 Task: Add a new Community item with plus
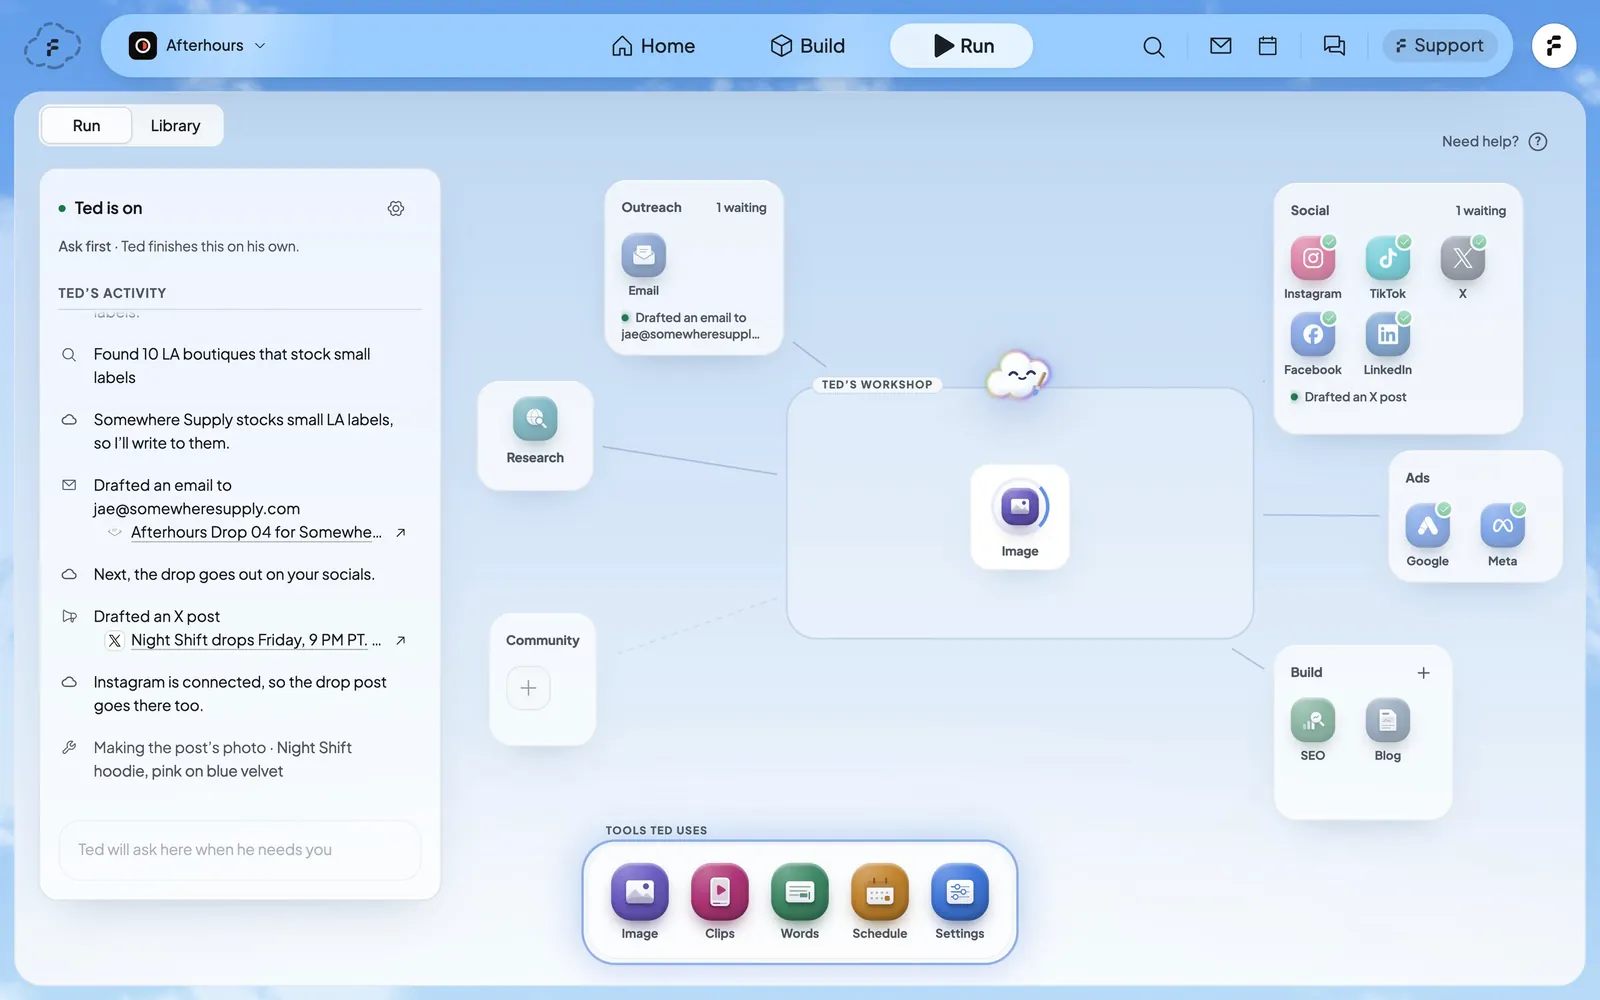click(x=528, y=688)
